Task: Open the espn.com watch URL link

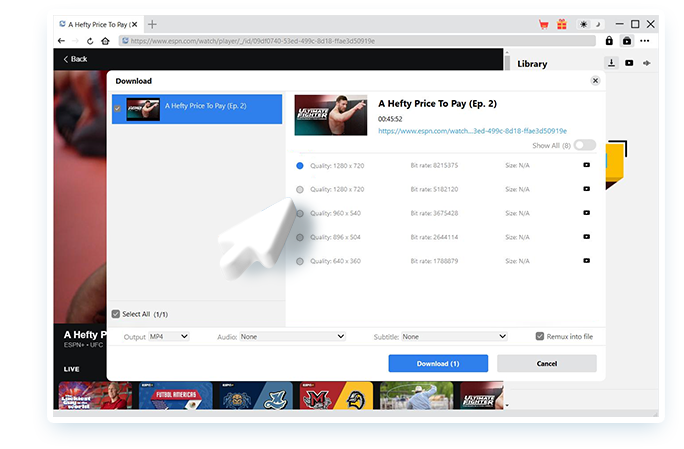Action: tap(472, 131)
